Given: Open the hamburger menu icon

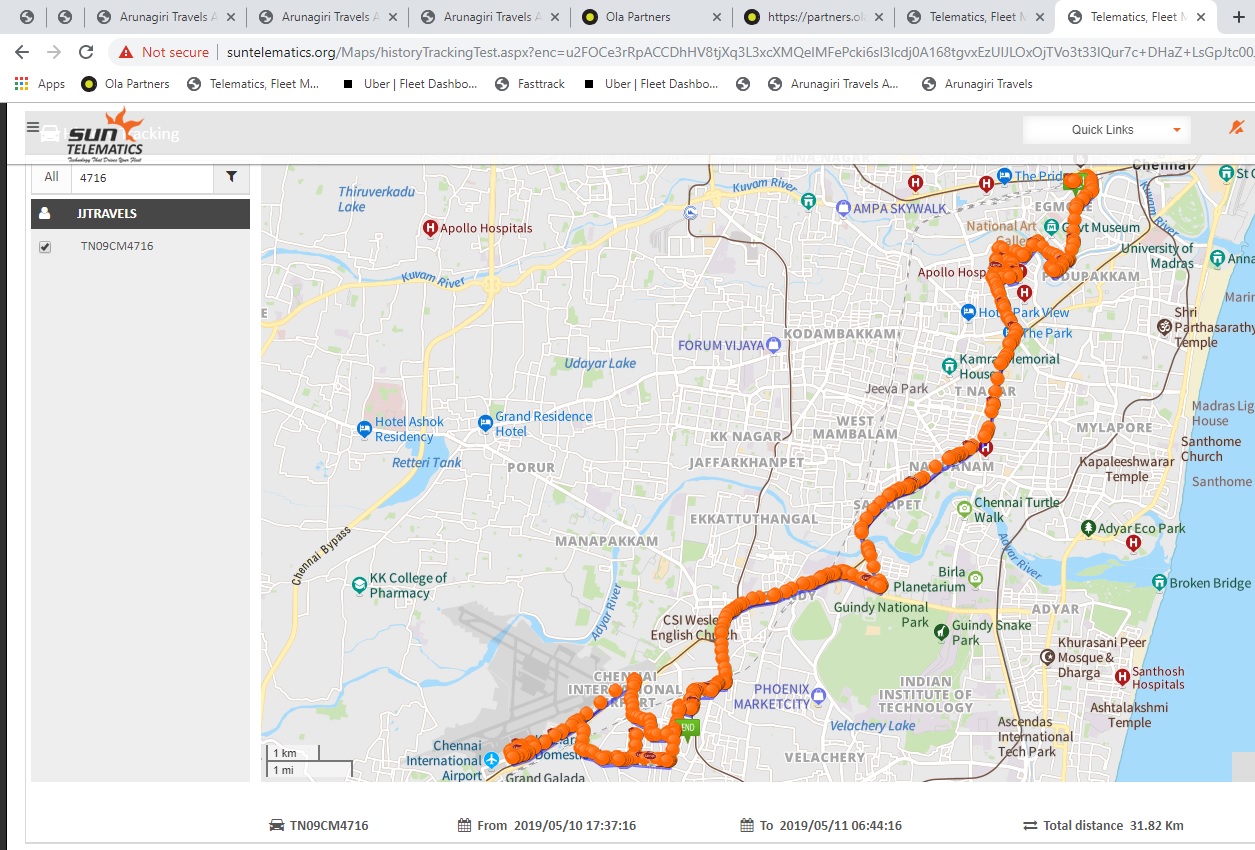Looking at the screenshot, I should click(x=33, y=127).
